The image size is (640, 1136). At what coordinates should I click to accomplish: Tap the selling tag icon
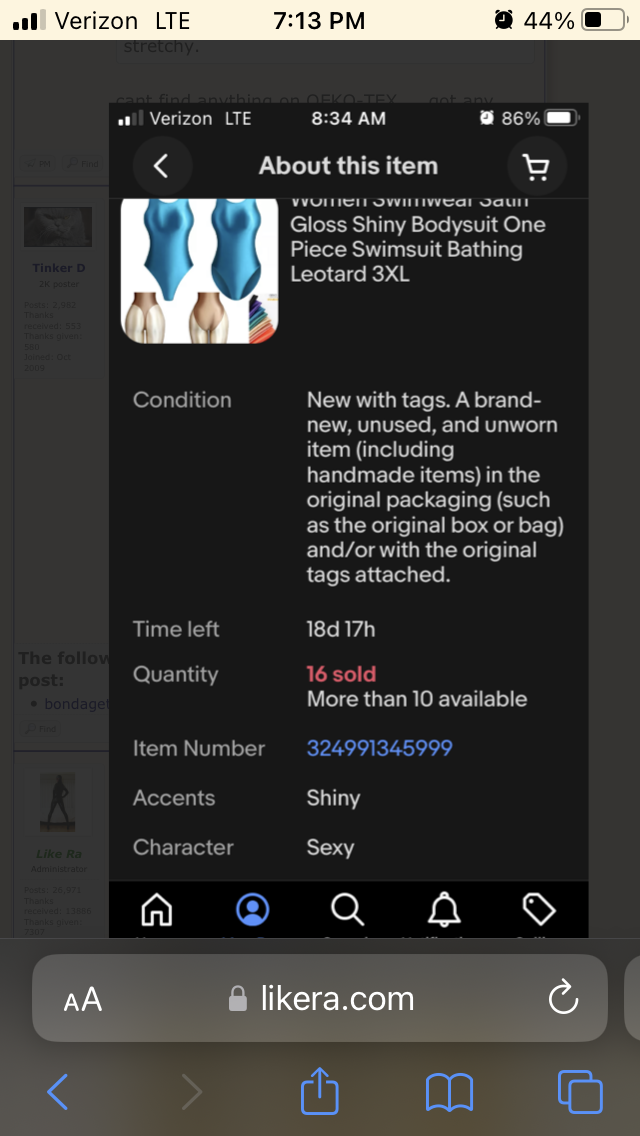(x=539, y=909)
